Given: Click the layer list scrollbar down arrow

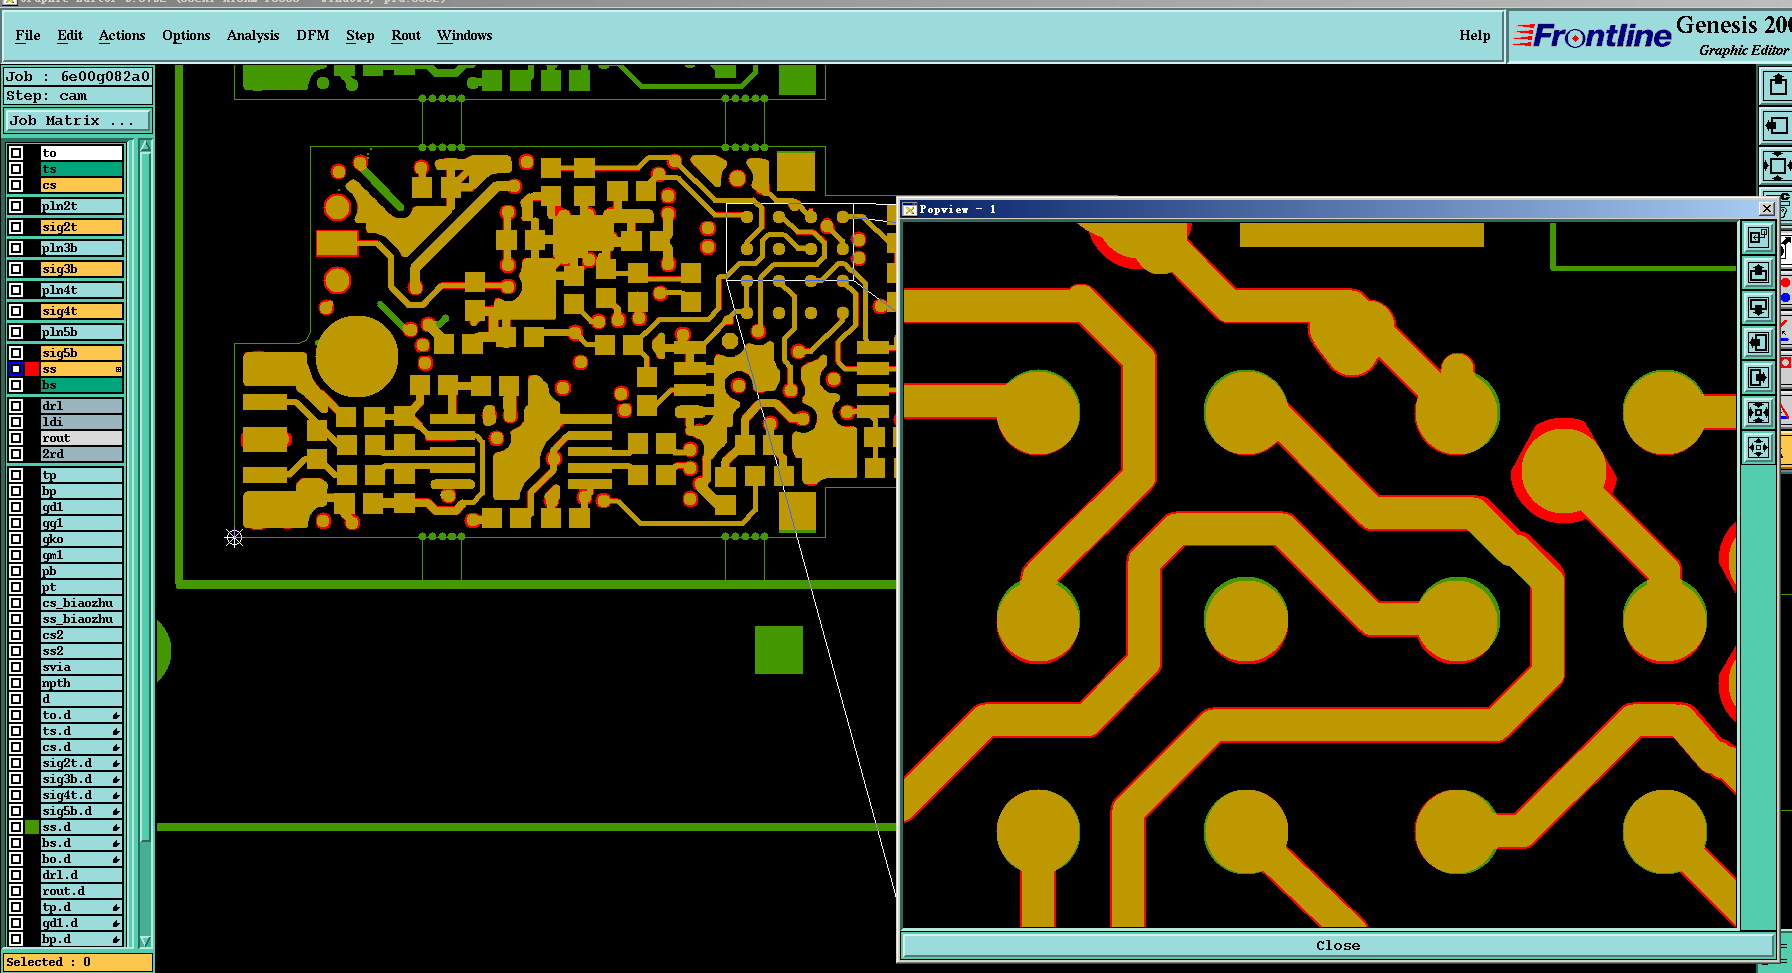Looking at the screenshot, I should pos(145,941).
